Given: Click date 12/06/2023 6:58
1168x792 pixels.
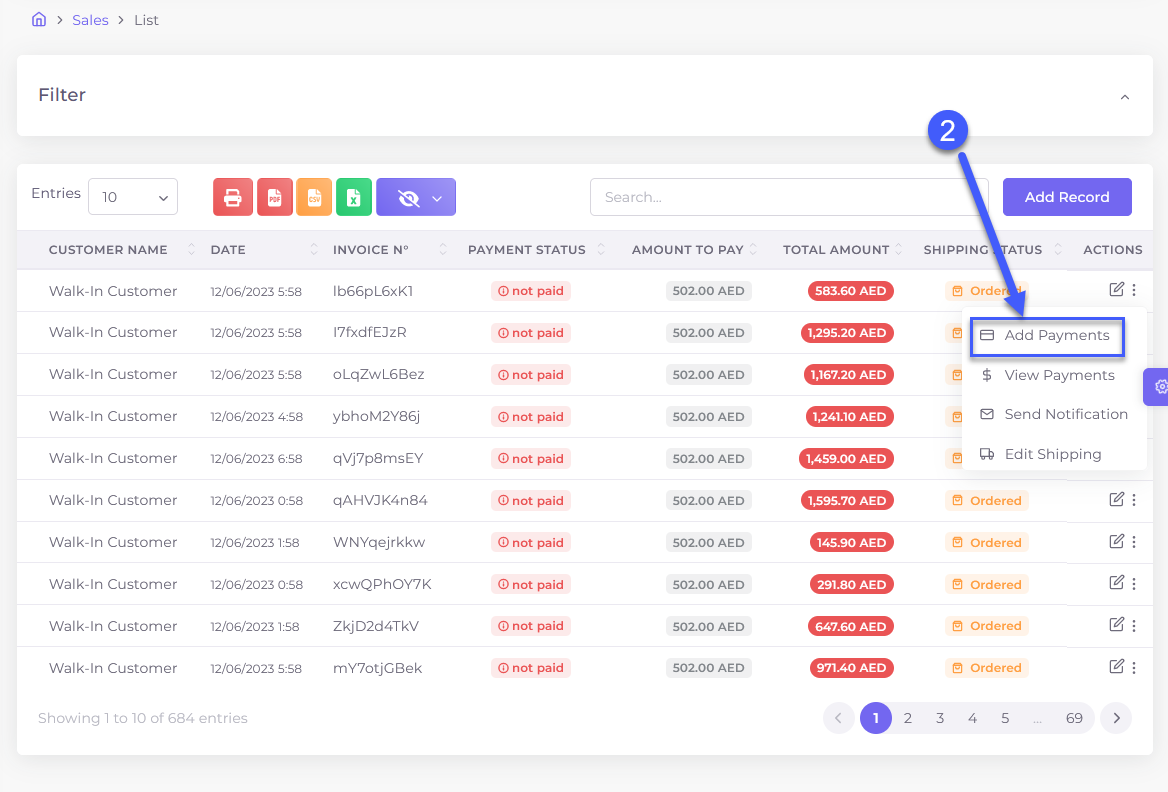Looking at the screenshot, I should [256, 458].
